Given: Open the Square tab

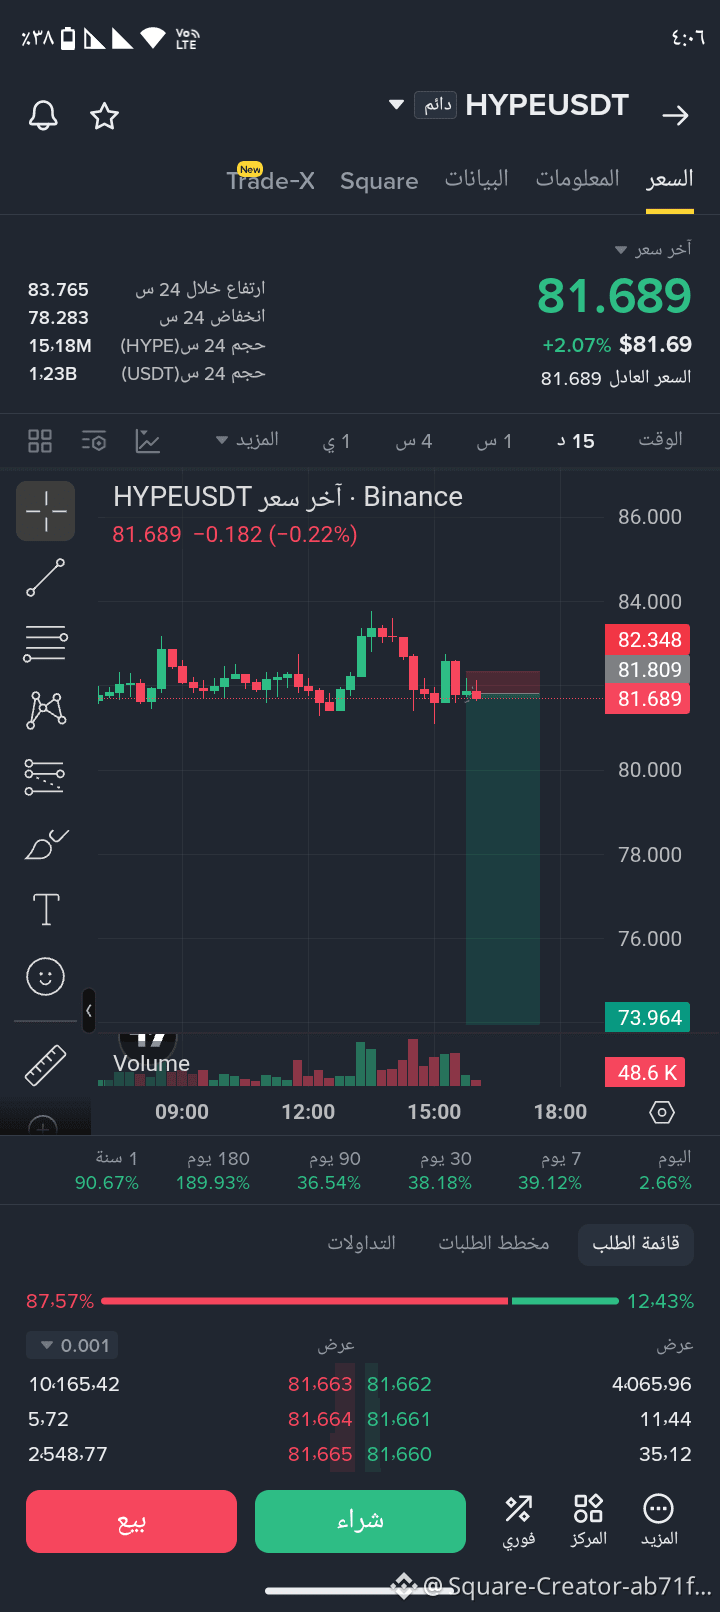Looking at the screenshot, I should [x=379, y=181].
